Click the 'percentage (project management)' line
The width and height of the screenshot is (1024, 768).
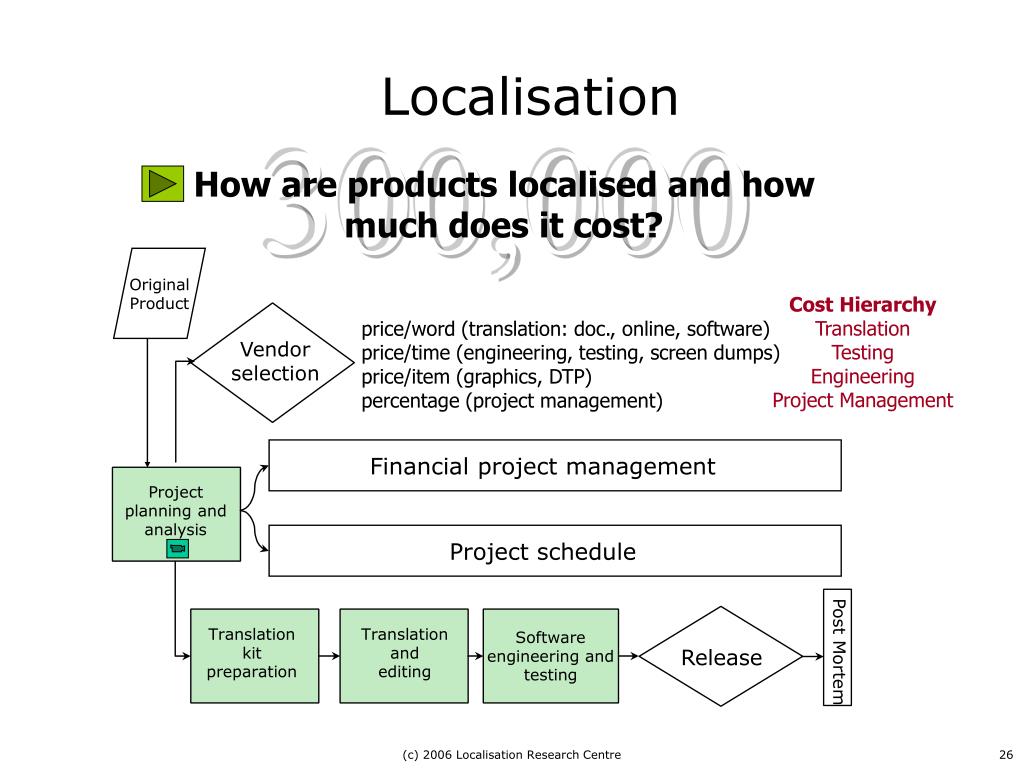pyautogui.click(x=512, y=400)
